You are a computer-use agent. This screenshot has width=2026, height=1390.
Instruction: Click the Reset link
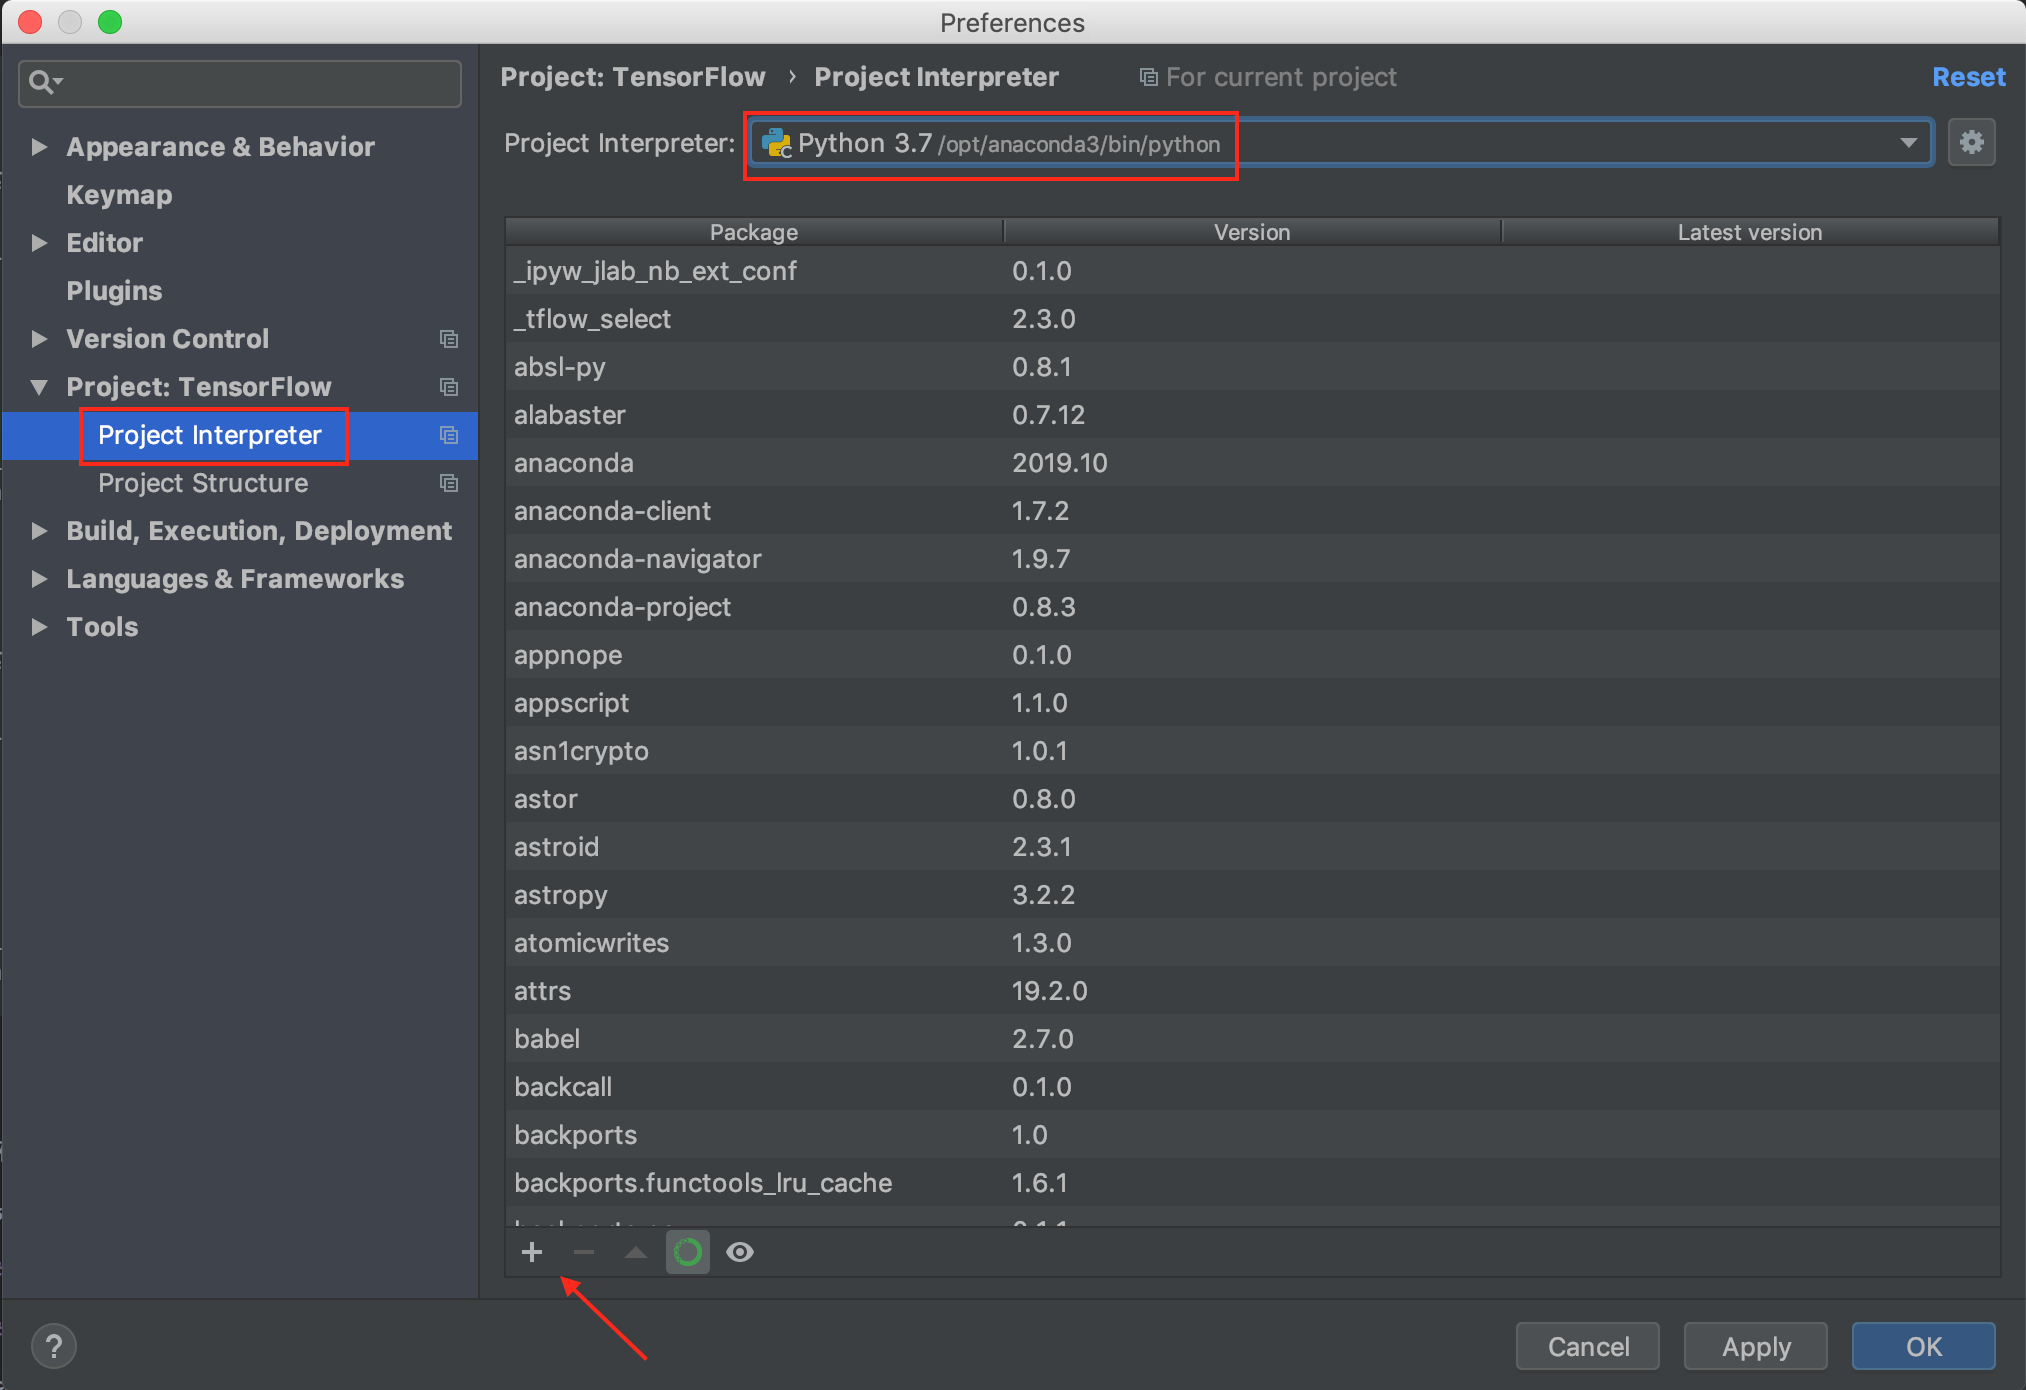(1968, 77)
